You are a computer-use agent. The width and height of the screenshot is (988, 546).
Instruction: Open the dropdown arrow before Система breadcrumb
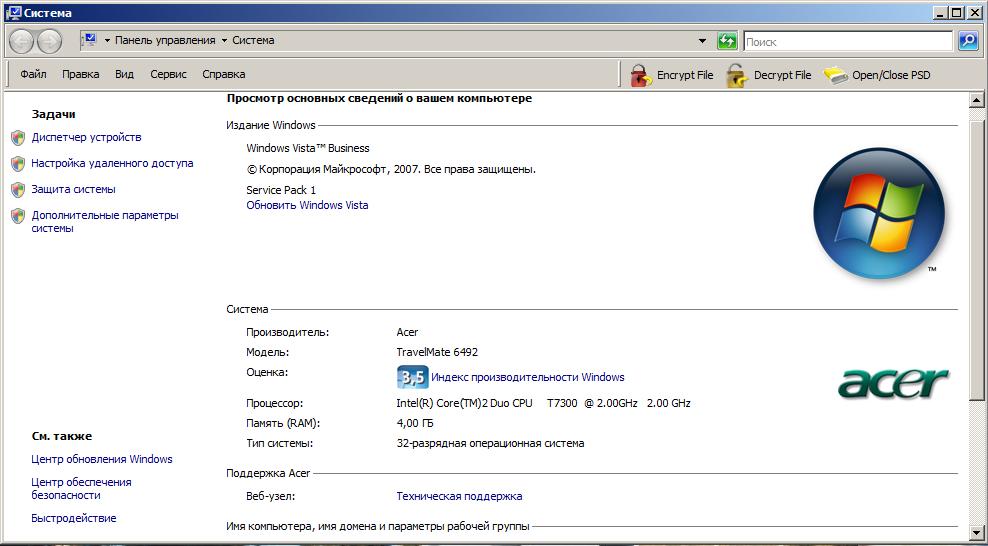(224, 40)
